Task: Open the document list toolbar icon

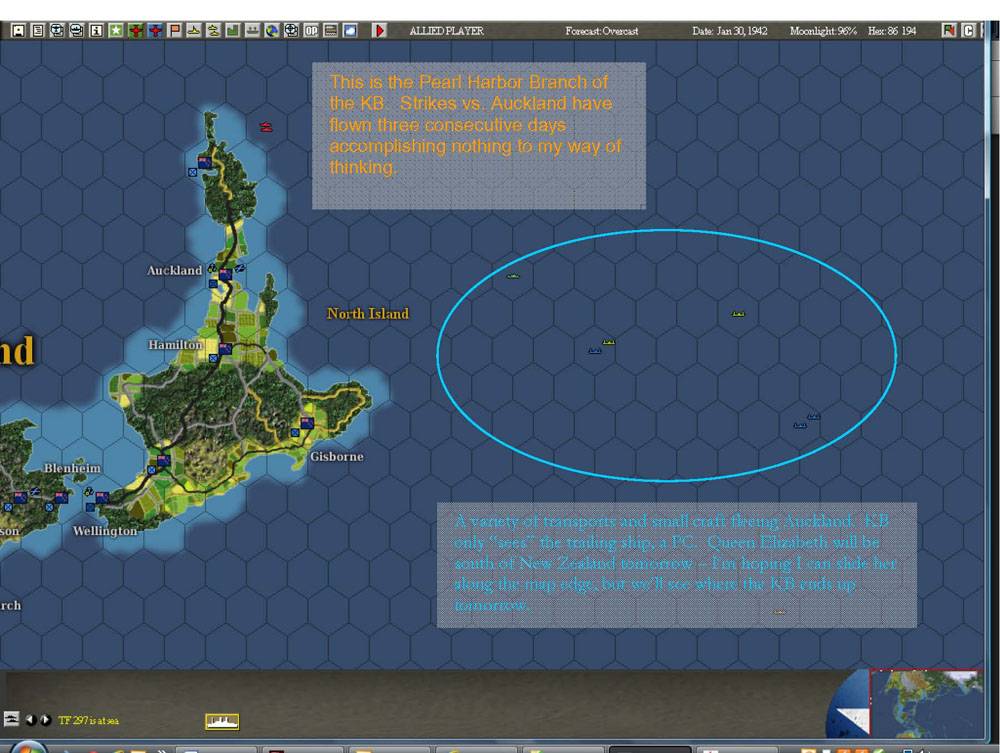Action: point(38,31)
